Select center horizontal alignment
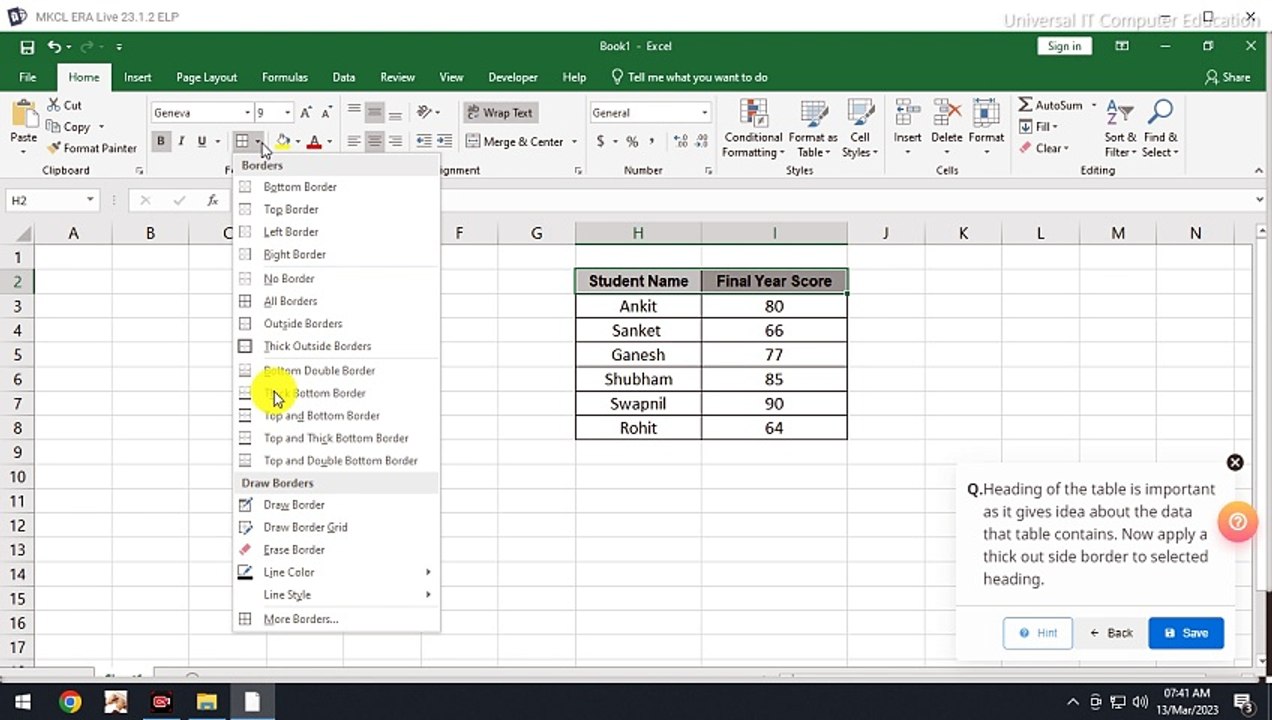 point(374,142)
